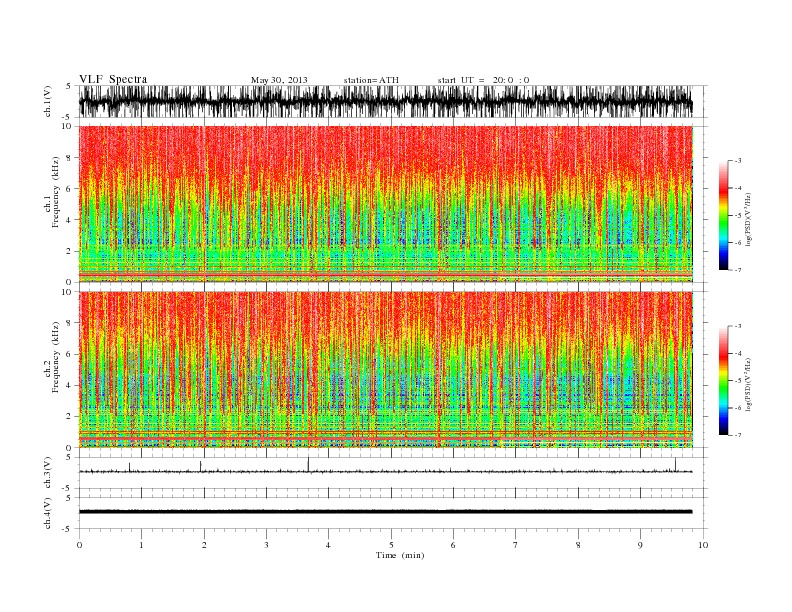
Task: Click the "-7" tick on the ch.2 colorbar
Action: 738,435
